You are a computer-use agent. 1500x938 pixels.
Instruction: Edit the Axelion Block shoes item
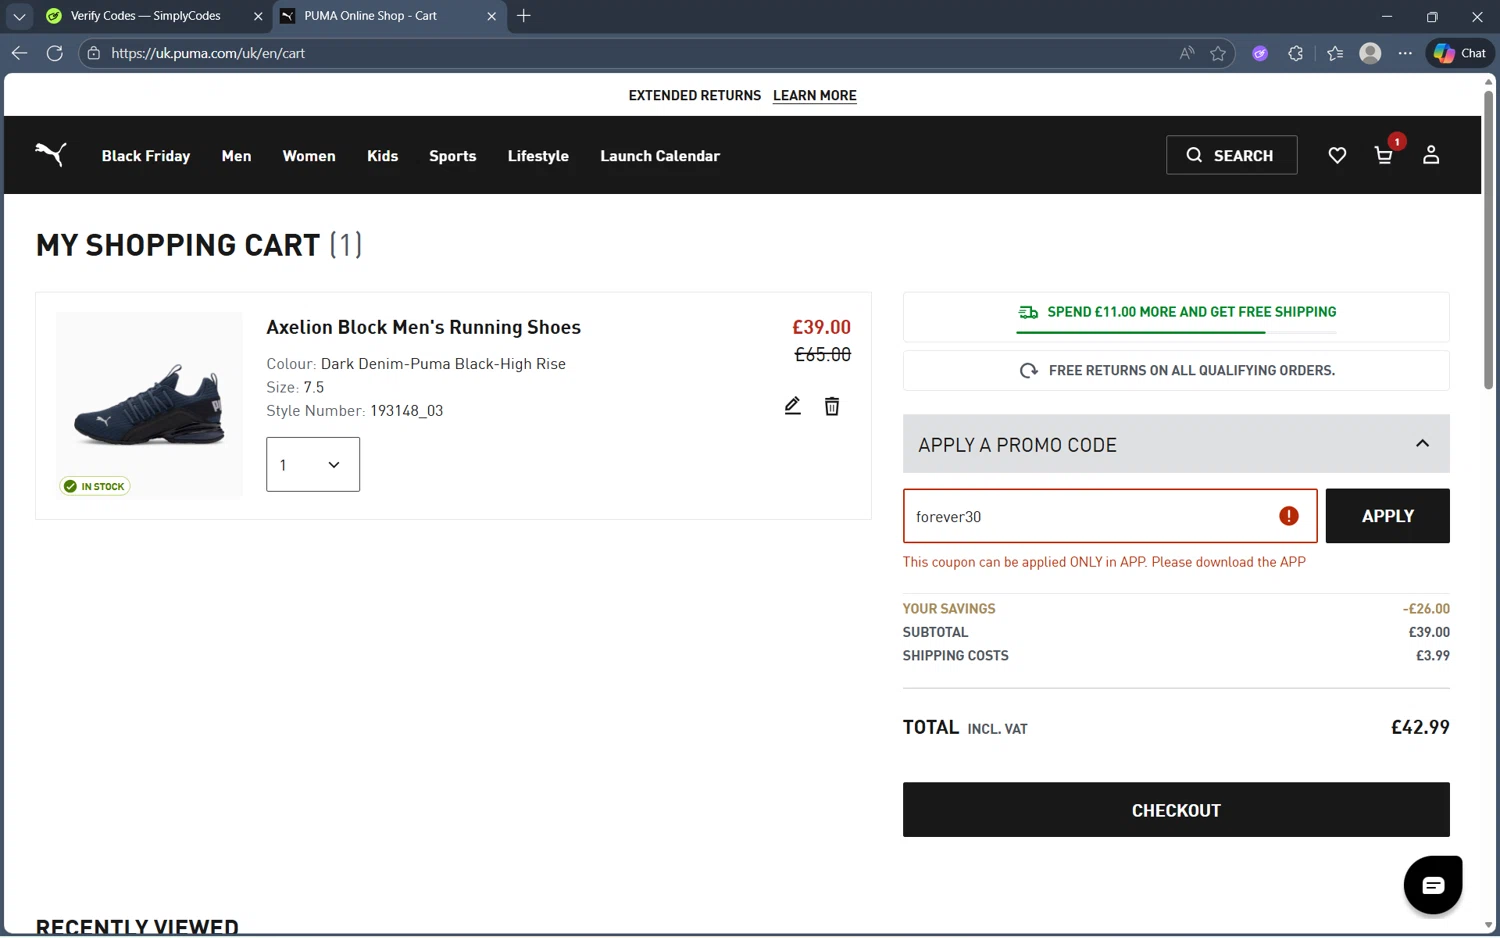click(x=792, y=406)
